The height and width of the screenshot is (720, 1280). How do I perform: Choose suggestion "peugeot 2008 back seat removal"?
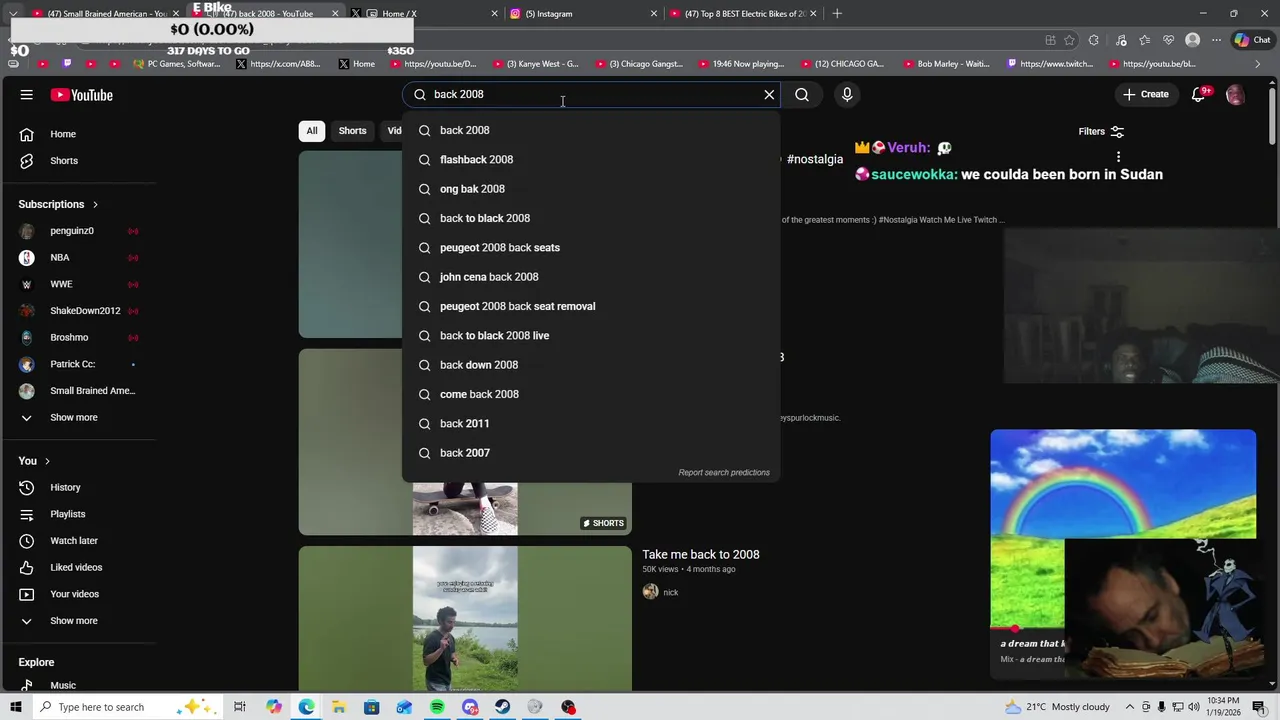(x=590, y=306)
